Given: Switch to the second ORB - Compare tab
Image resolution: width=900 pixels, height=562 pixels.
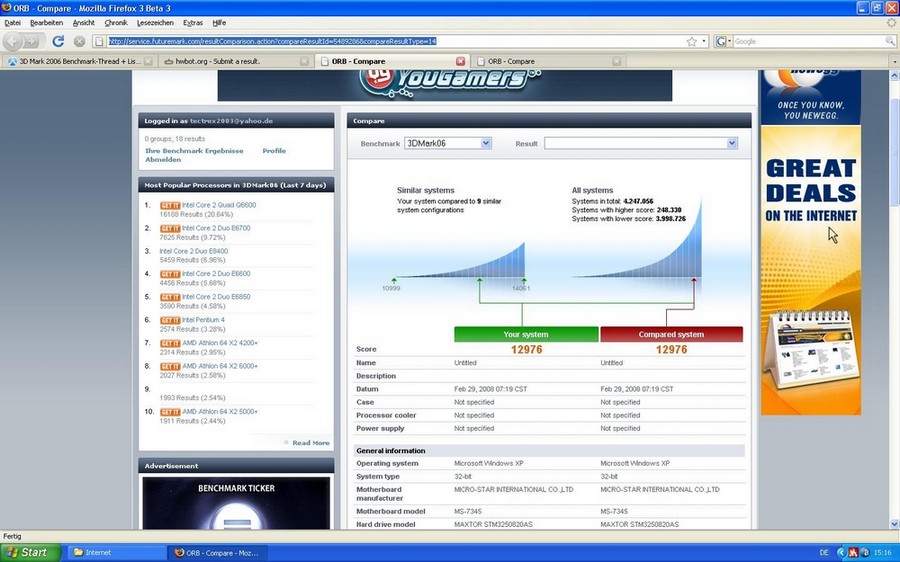Looking at the screenshot, I should [x=548, y=61].
